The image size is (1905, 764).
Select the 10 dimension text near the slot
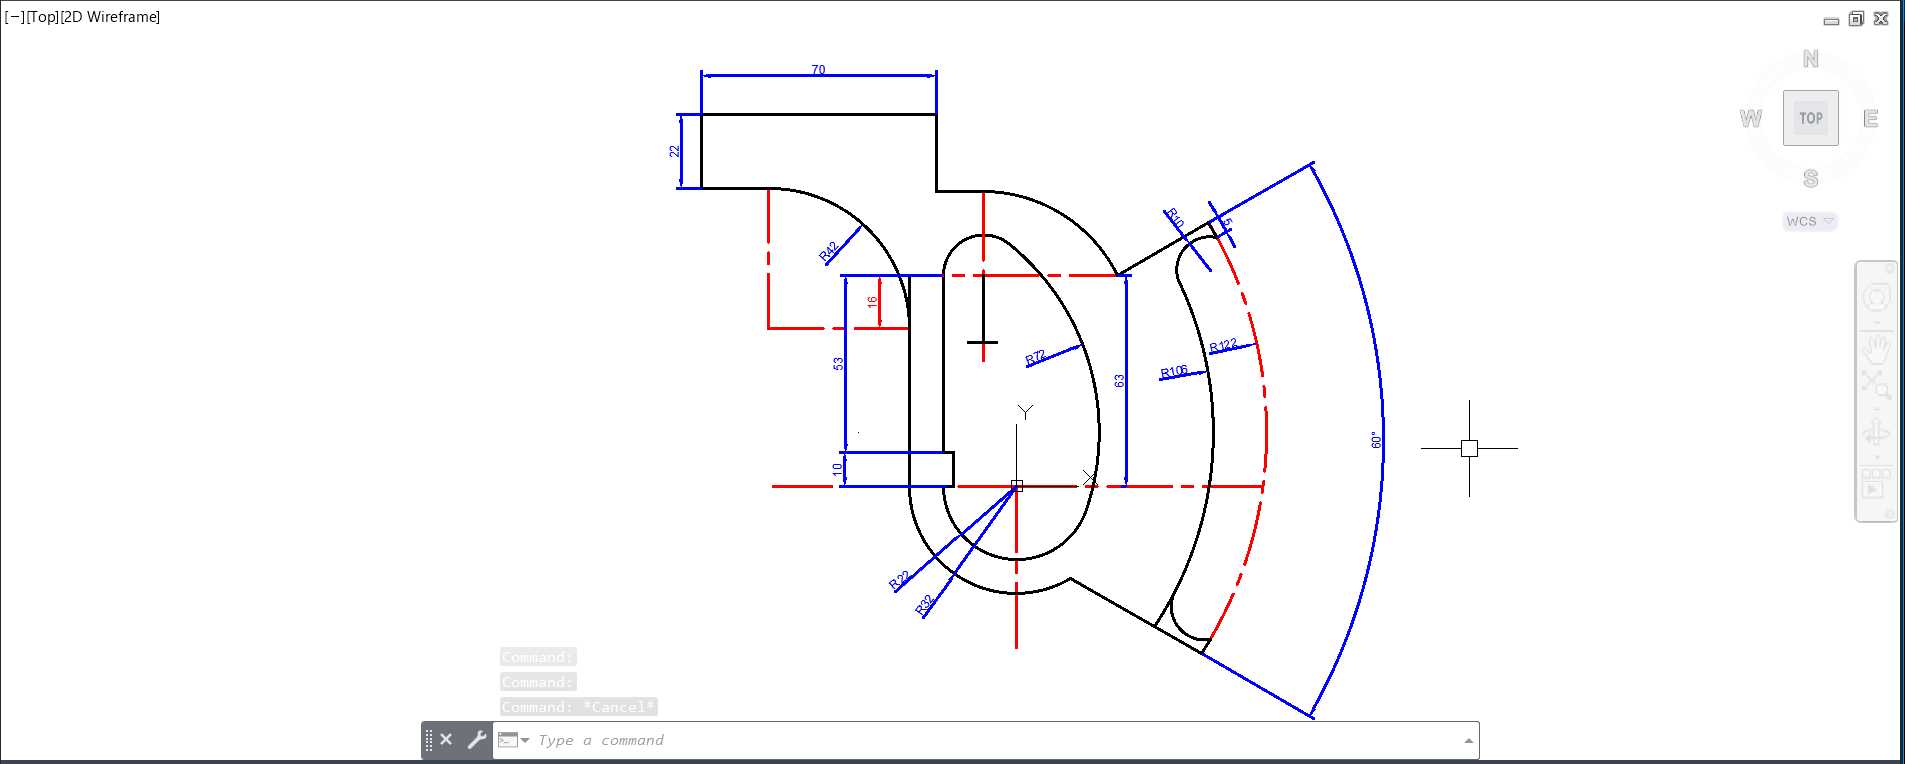click(838, 469)
